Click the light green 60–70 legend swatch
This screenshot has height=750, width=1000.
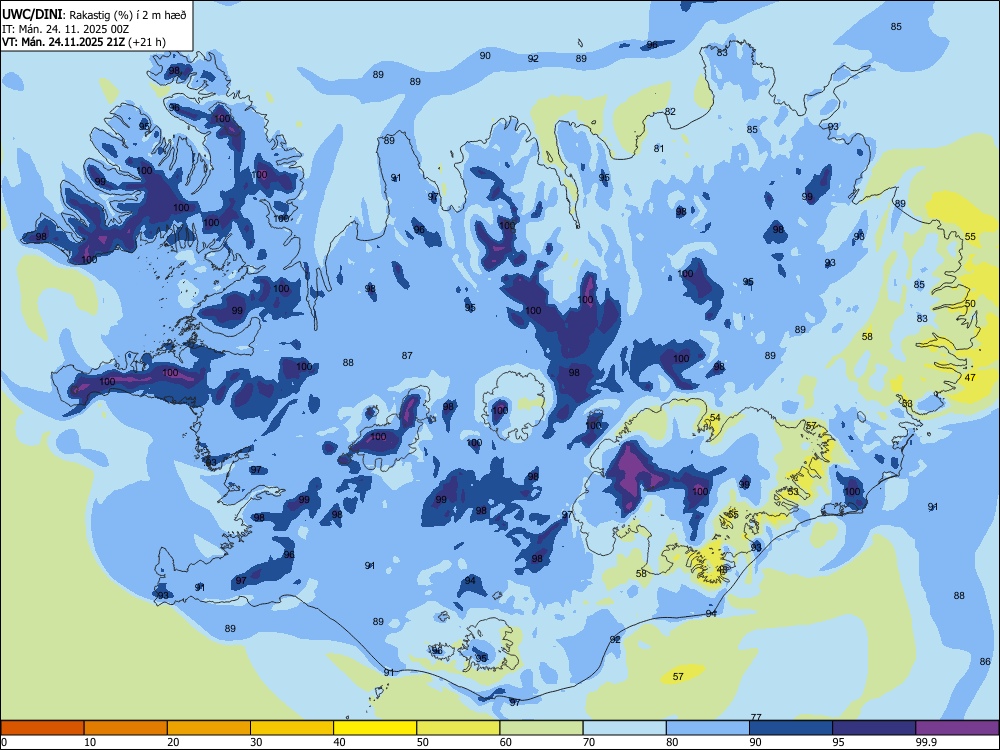coord(541,728)
